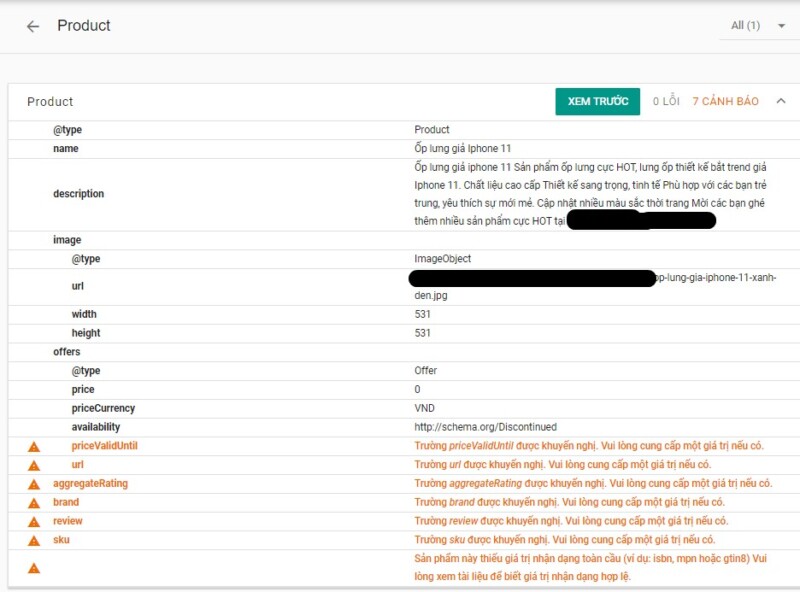Open the All (1) filter dropdown
Image resolution: width=800 pixels, height=592 pixels.
tap(756, 25)
